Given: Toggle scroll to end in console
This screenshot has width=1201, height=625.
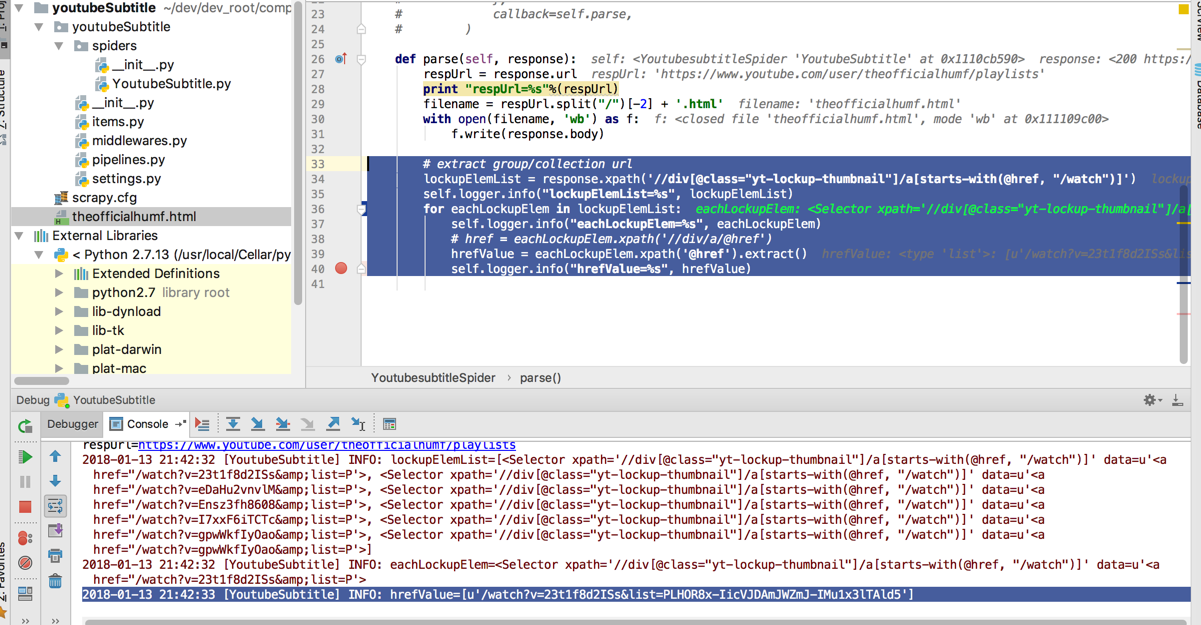Looking at the screenshot, I should tap(55, 531).
